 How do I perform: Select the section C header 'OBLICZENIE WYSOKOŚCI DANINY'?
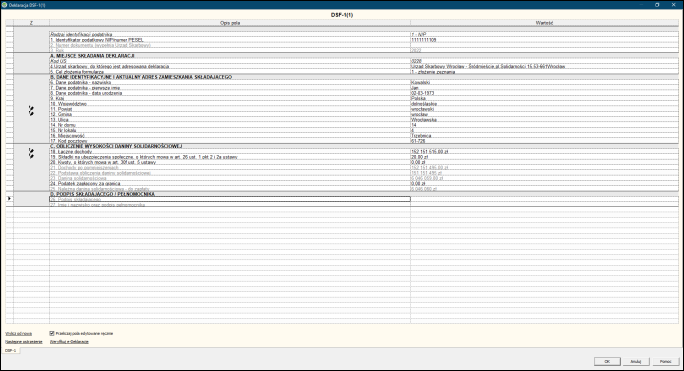click(116, 146)
